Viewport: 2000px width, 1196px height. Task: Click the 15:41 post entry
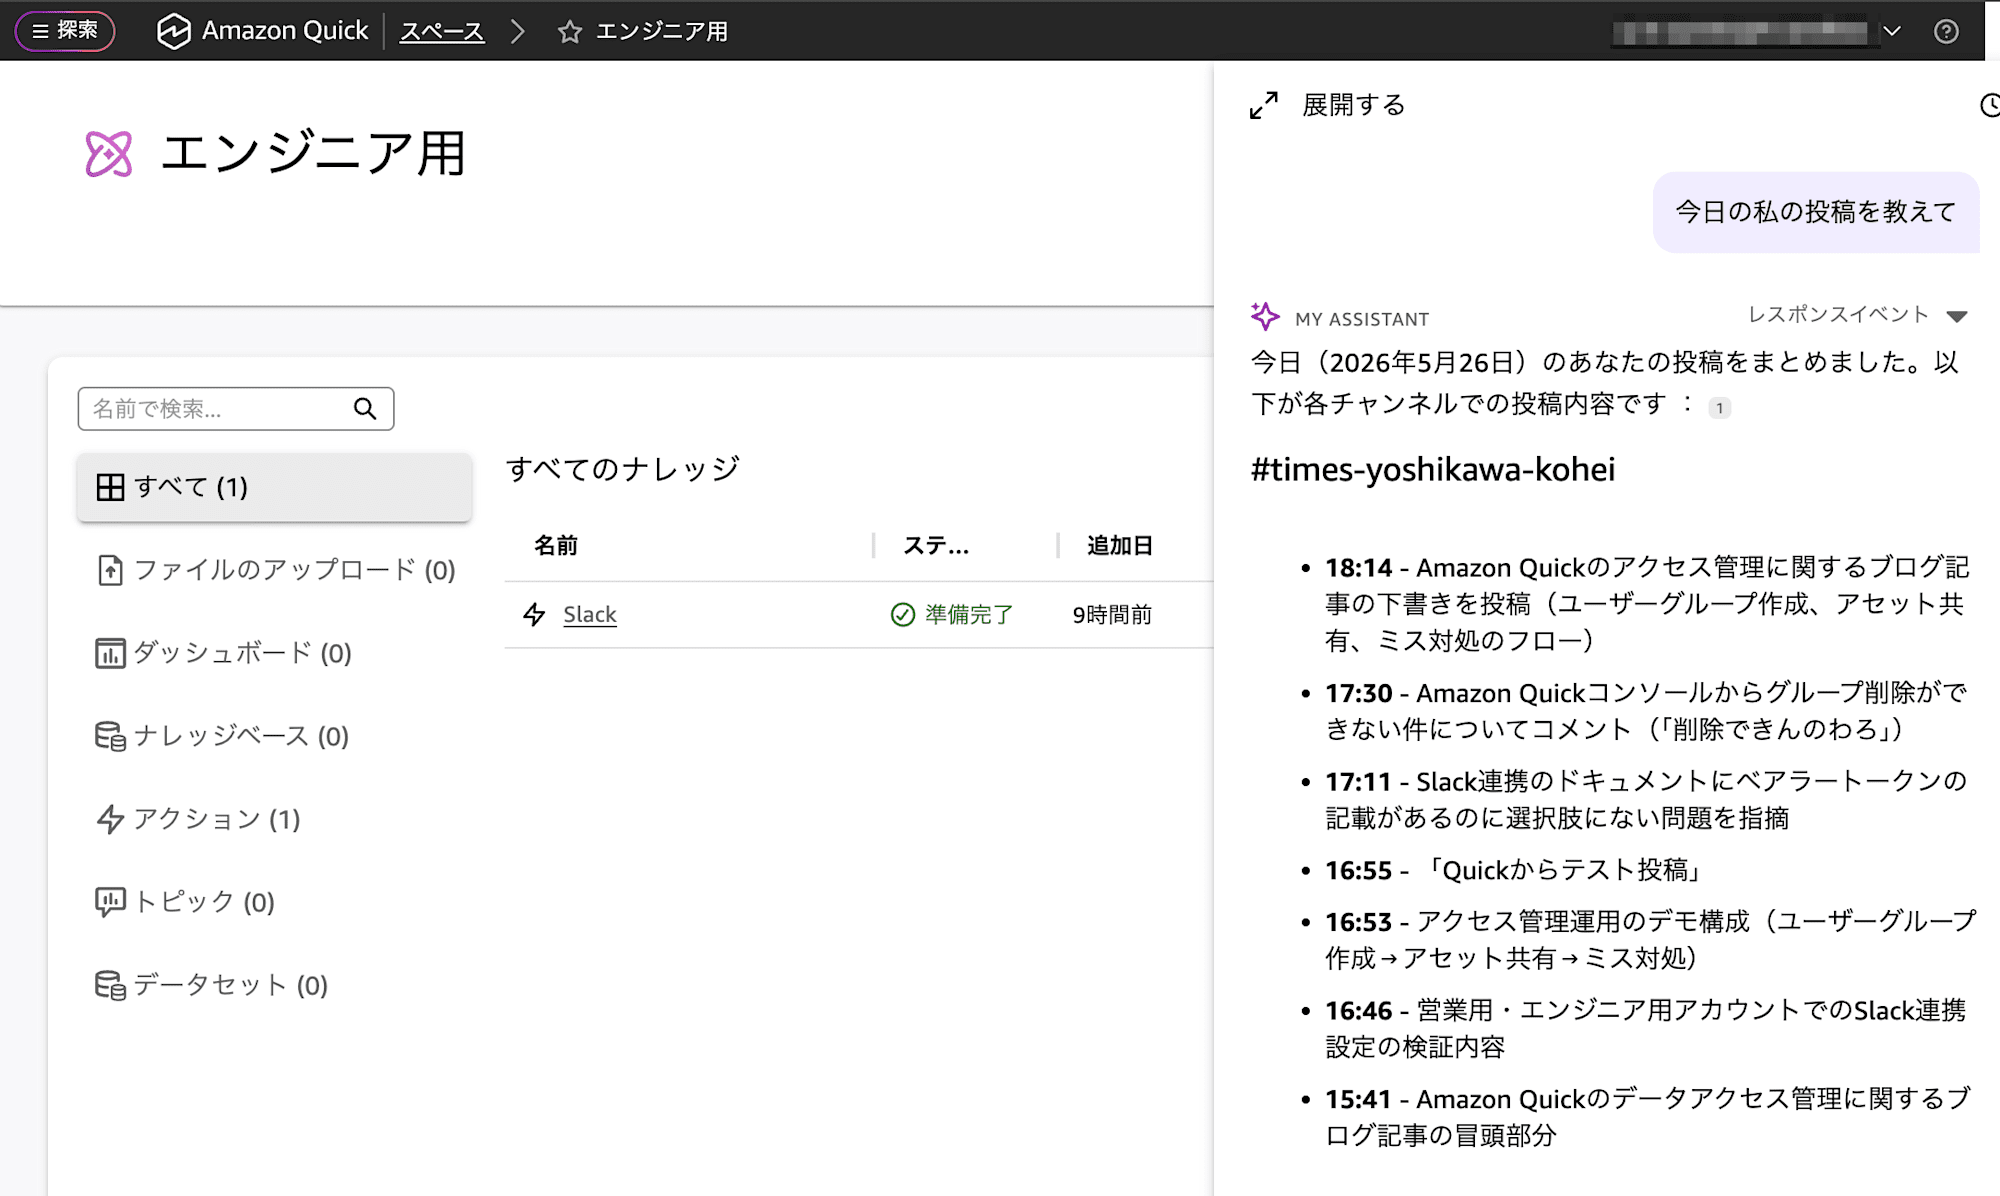tap(1647, 1117)
